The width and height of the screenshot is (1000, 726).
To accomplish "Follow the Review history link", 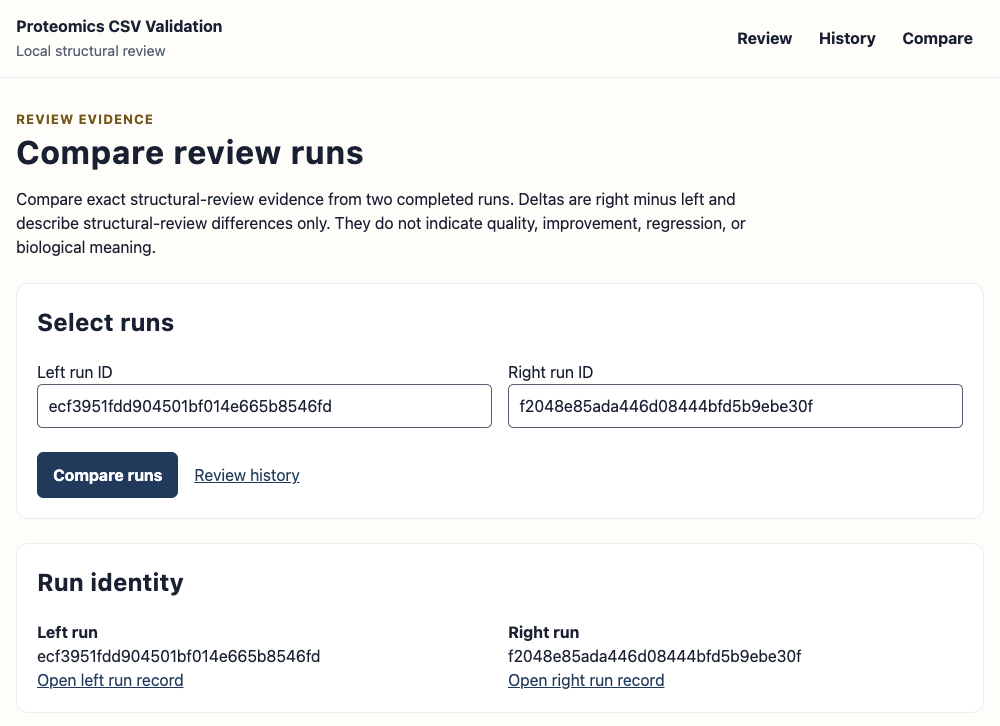I will tap(247, 475).
